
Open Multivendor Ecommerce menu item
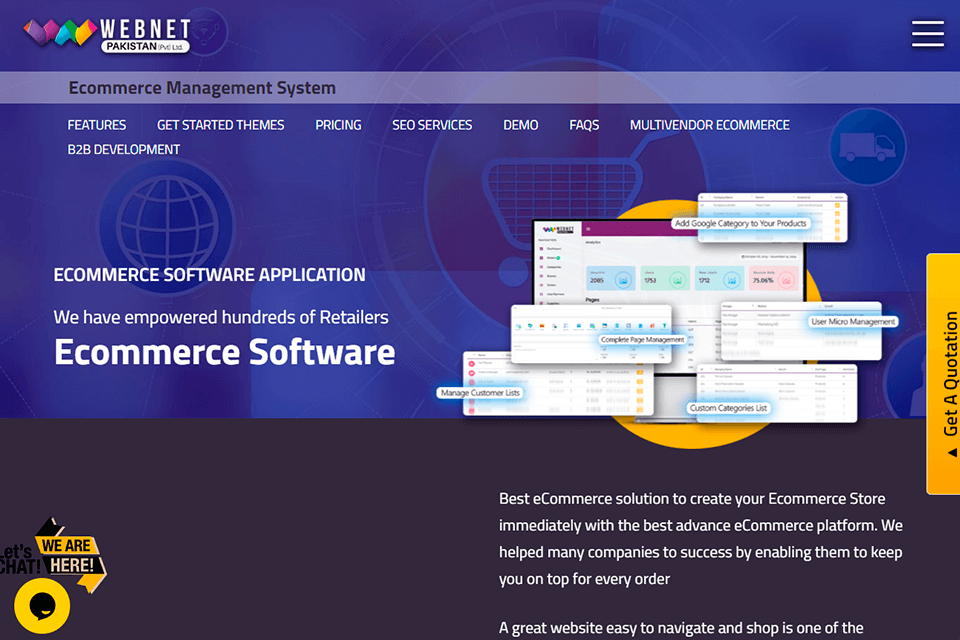pos(710,125)
